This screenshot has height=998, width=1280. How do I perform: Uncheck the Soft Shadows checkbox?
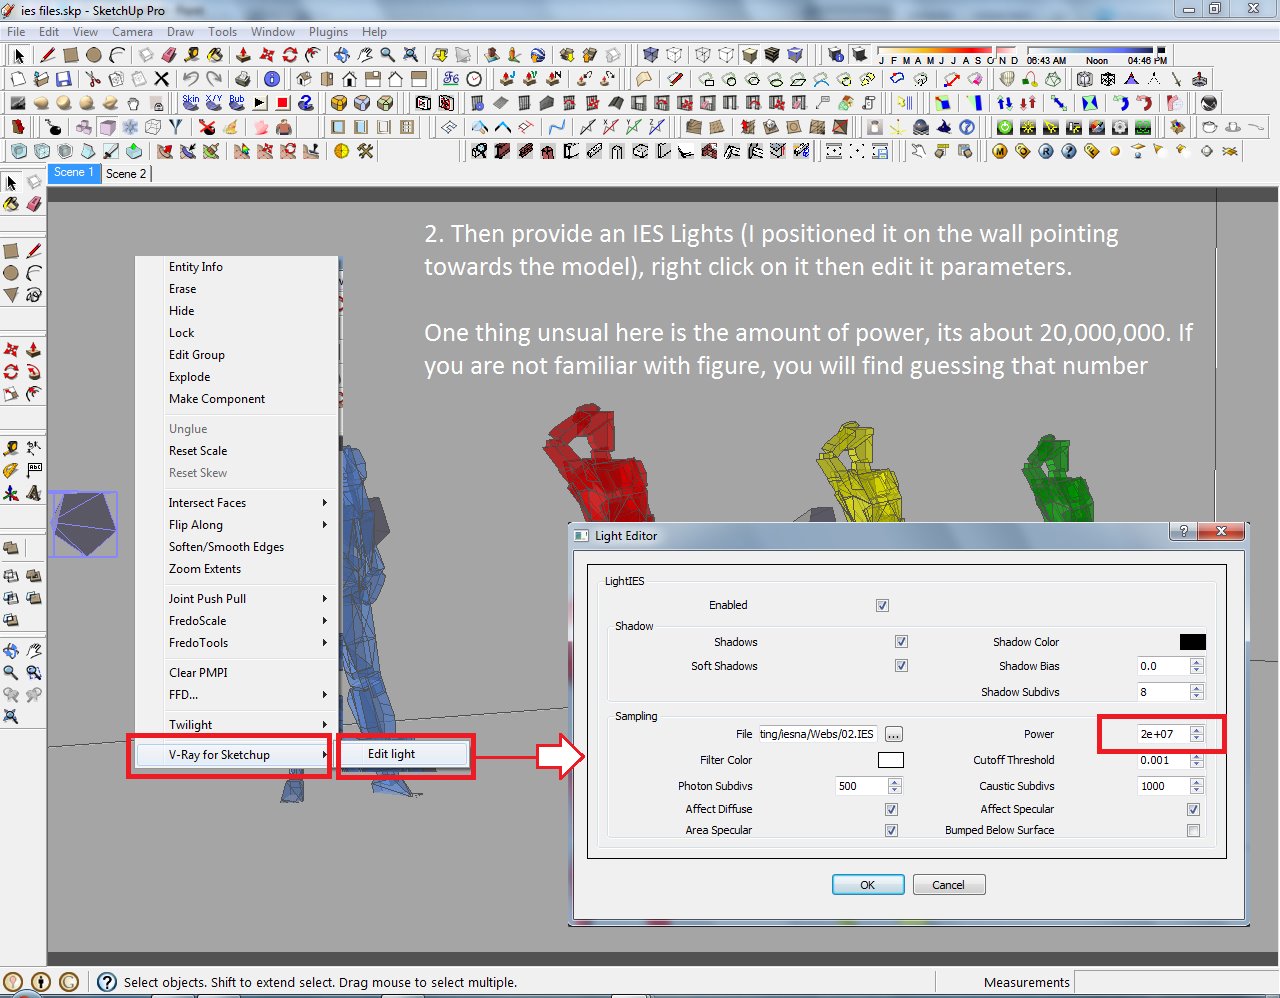902,665
